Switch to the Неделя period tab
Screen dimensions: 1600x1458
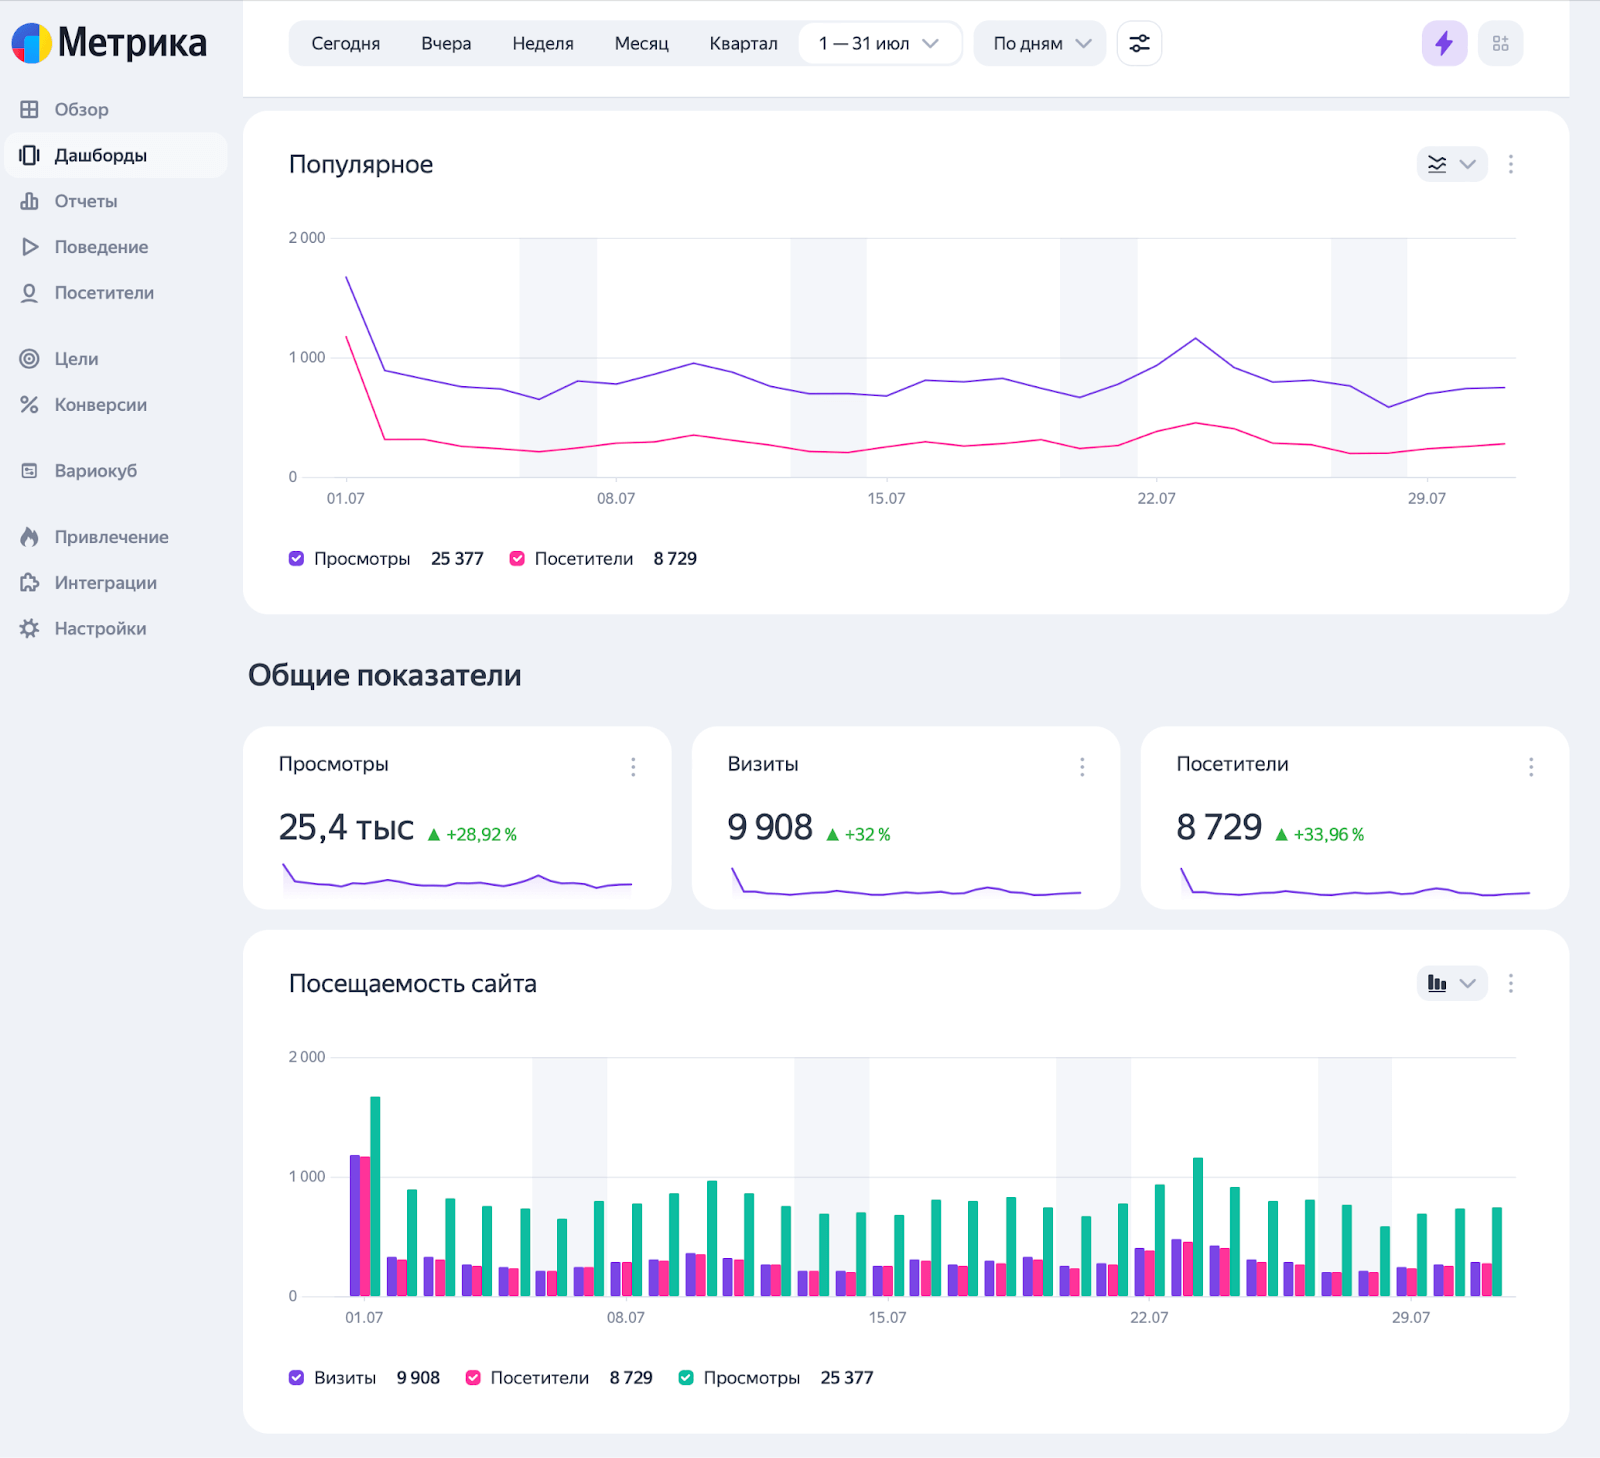(543, 44)
